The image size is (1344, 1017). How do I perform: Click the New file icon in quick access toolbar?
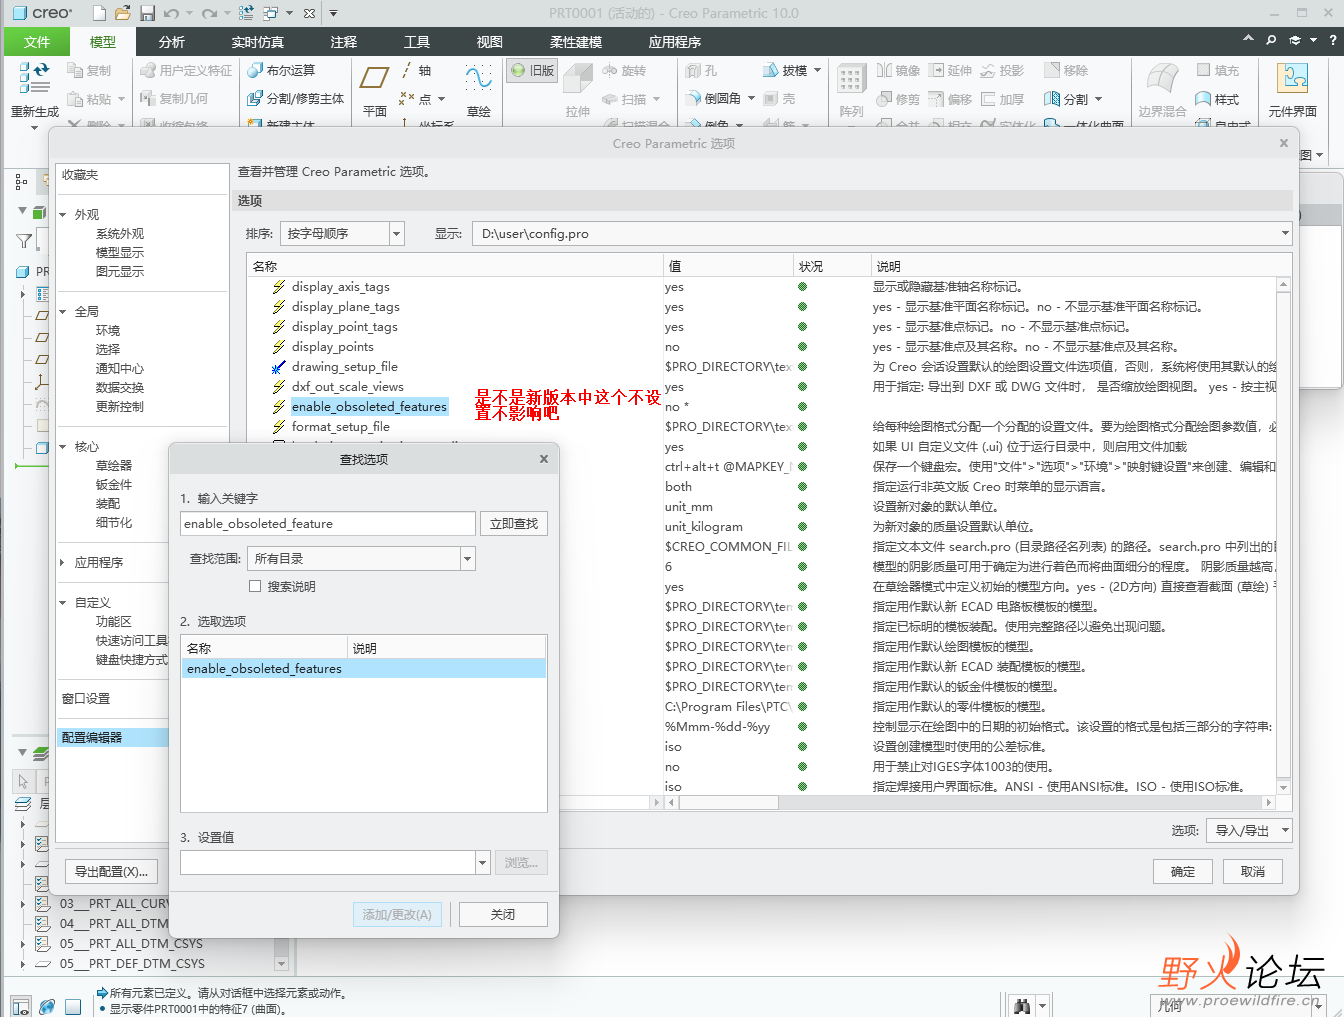(x=99, y=13)
